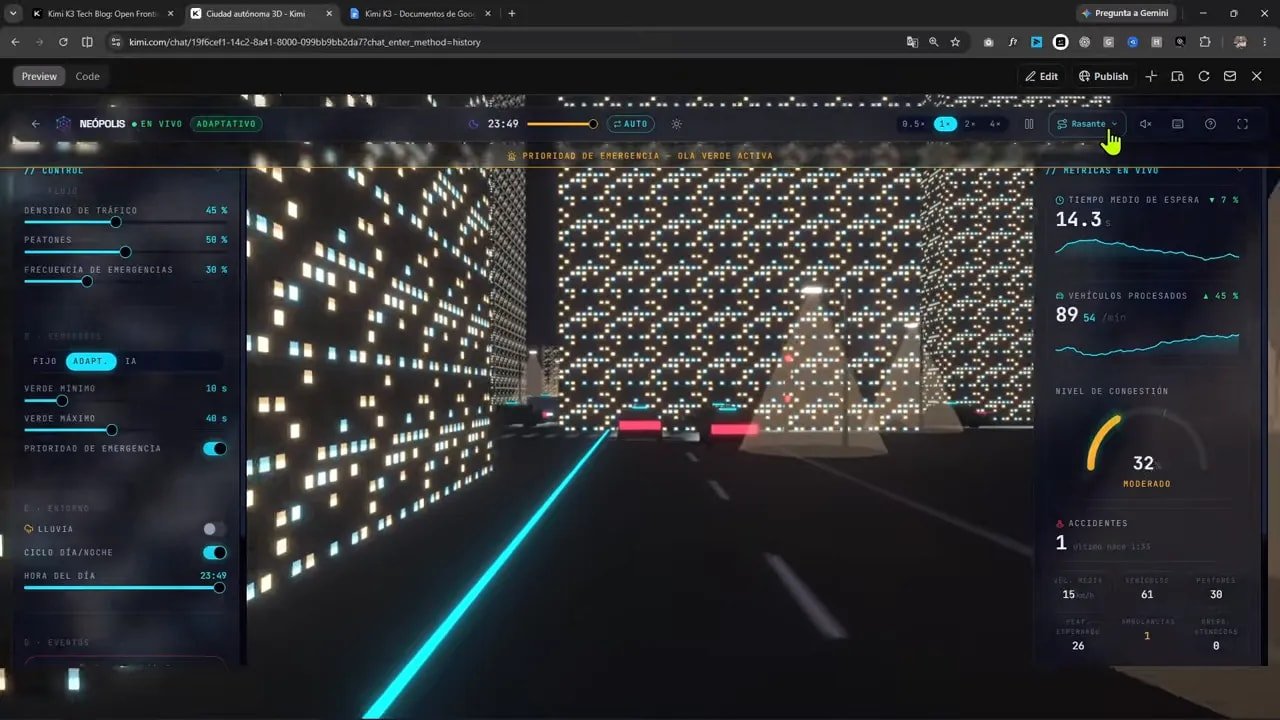Screen dimensions: 1280x720
Task: Toggle Ciclo día/noche switch
Action: click(215, 552)
